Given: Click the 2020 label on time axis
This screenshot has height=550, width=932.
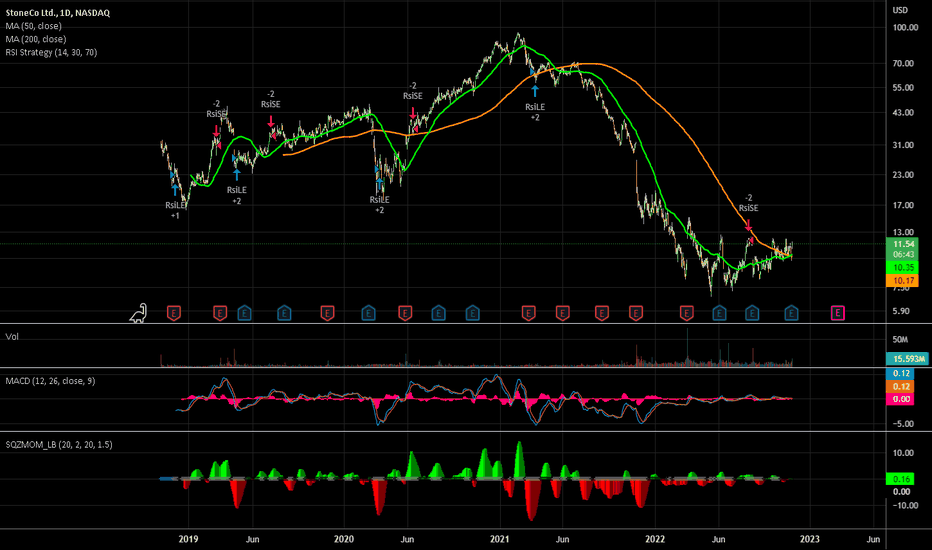Looking at the screenshot, I should [x=344, y=539].
